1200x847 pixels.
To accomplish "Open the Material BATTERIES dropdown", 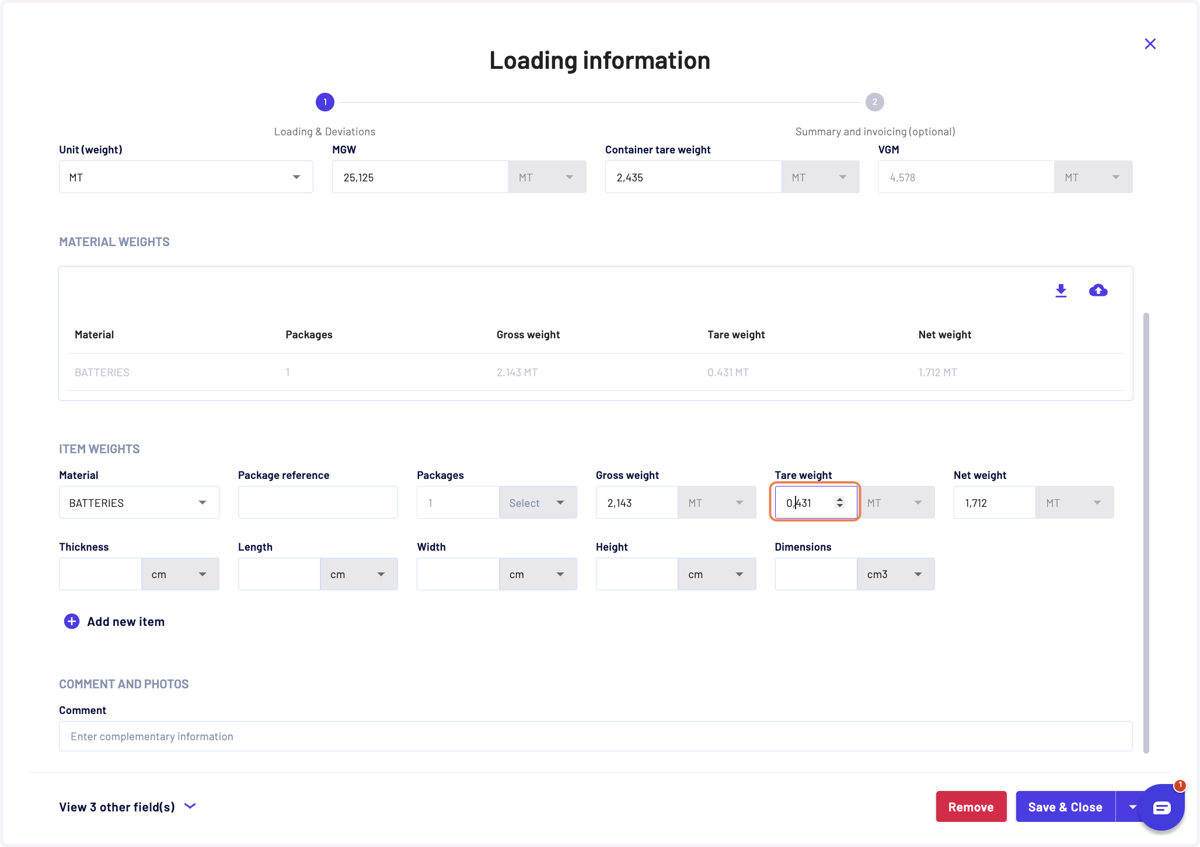I will pyautogui.click(x=139, y=503).
